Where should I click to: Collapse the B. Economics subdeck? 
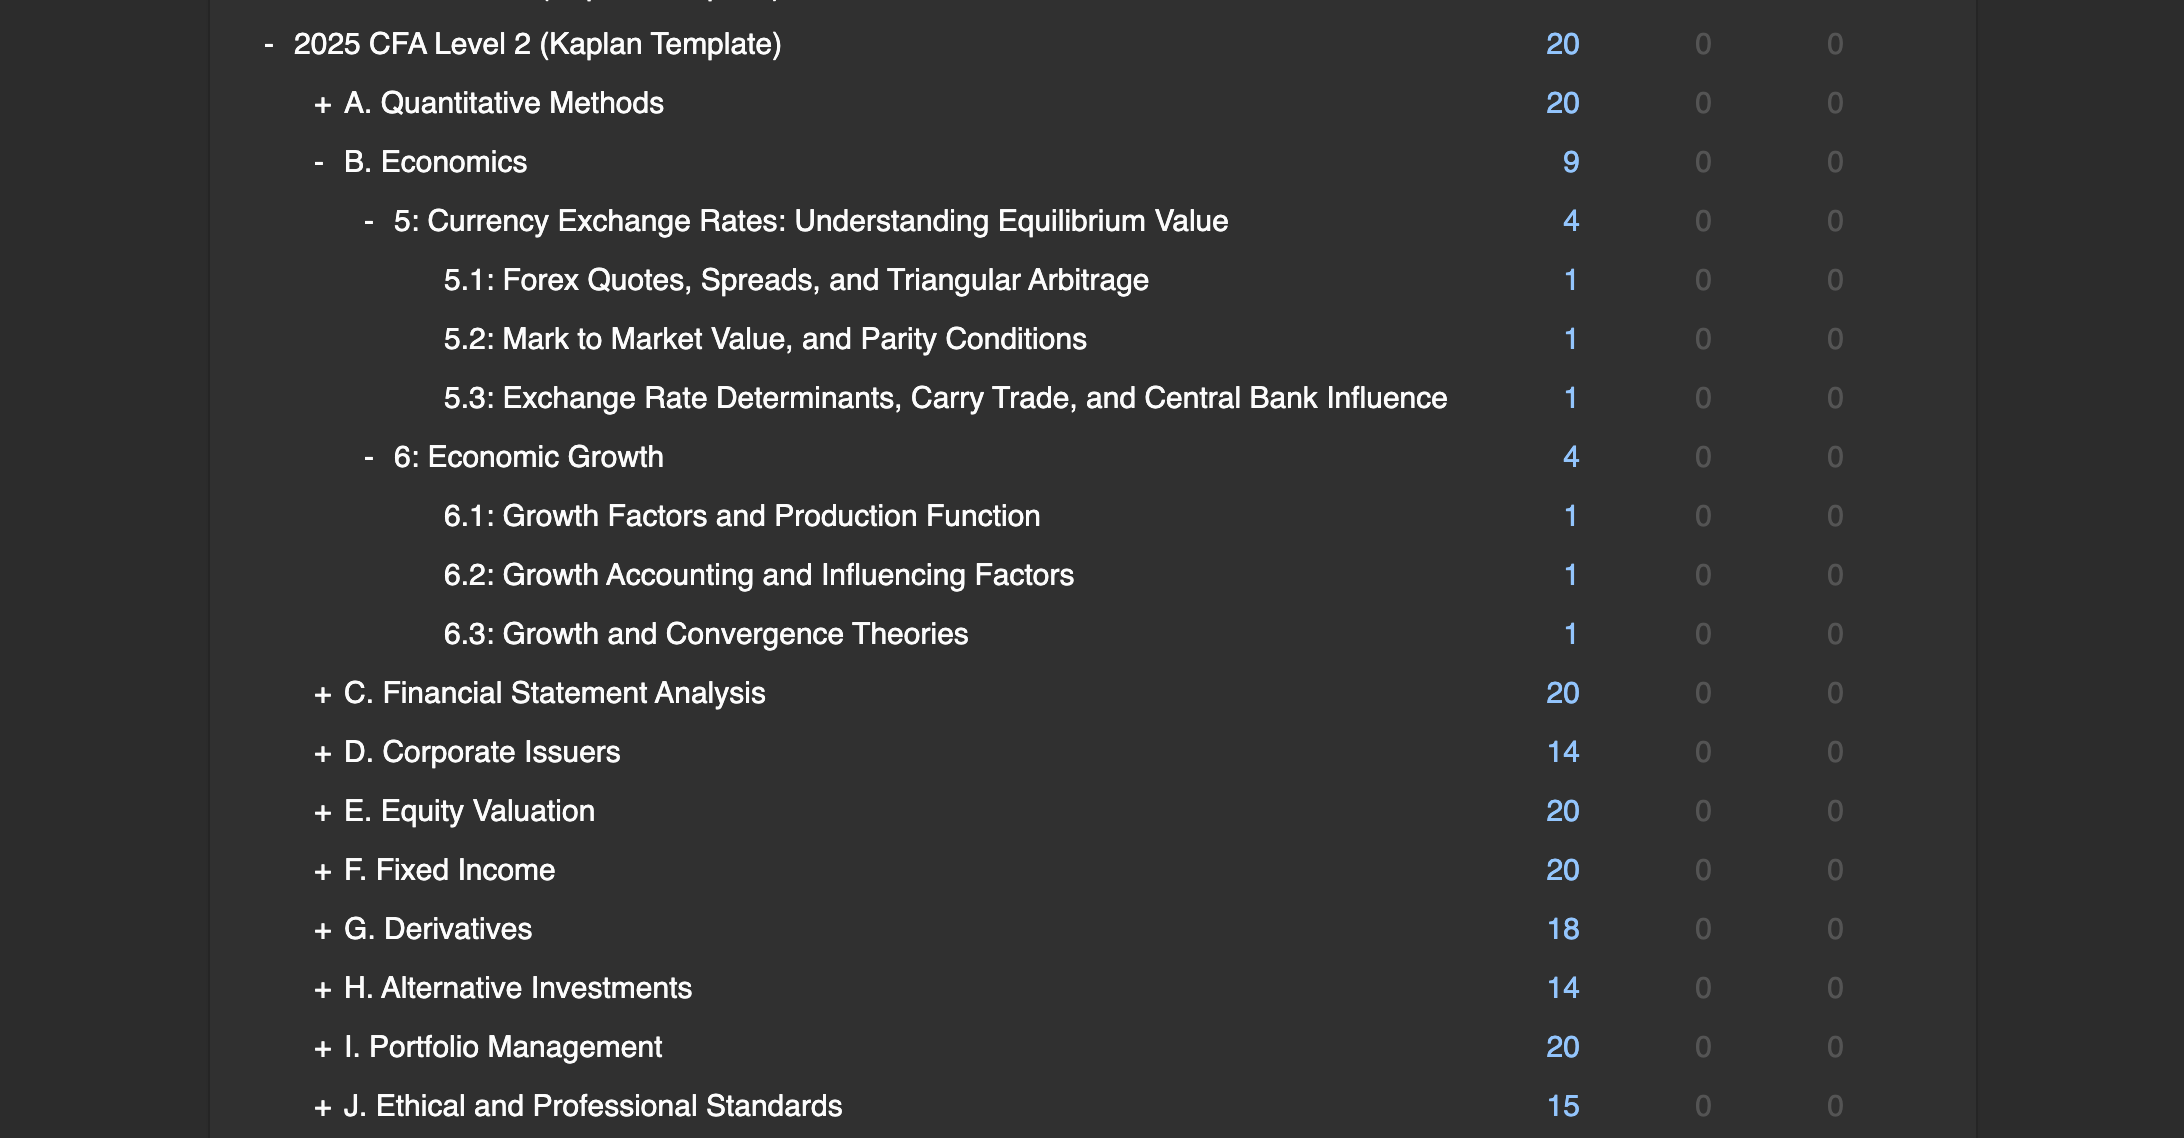[319, 163]
